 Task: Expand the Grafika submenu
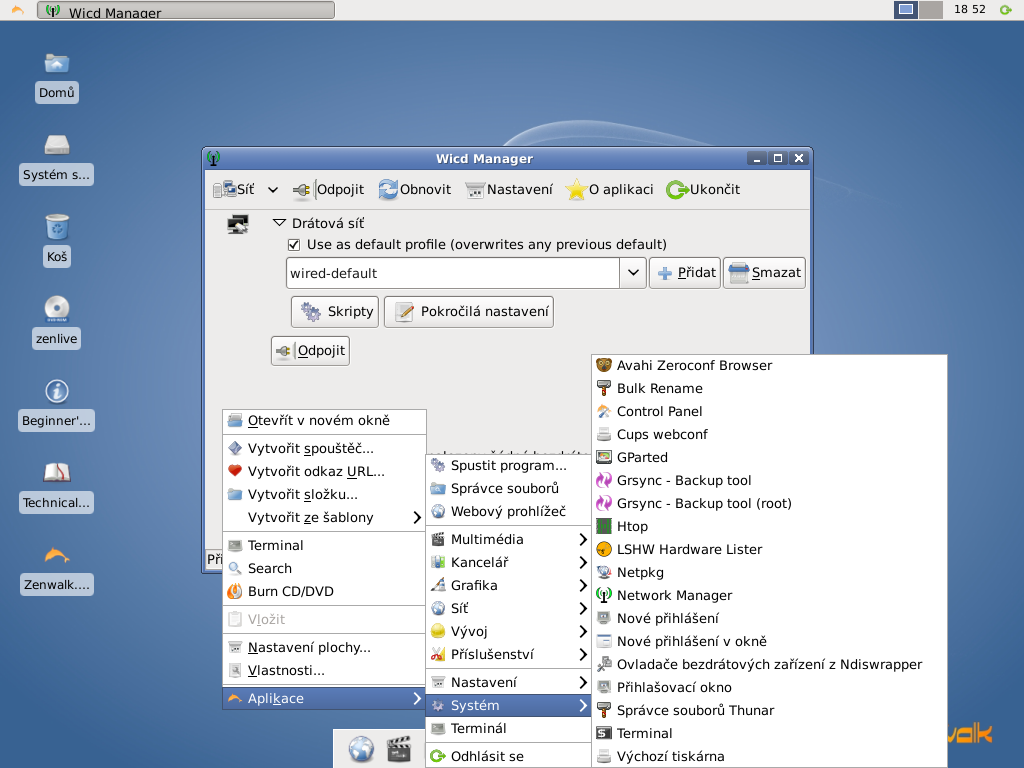509,585
